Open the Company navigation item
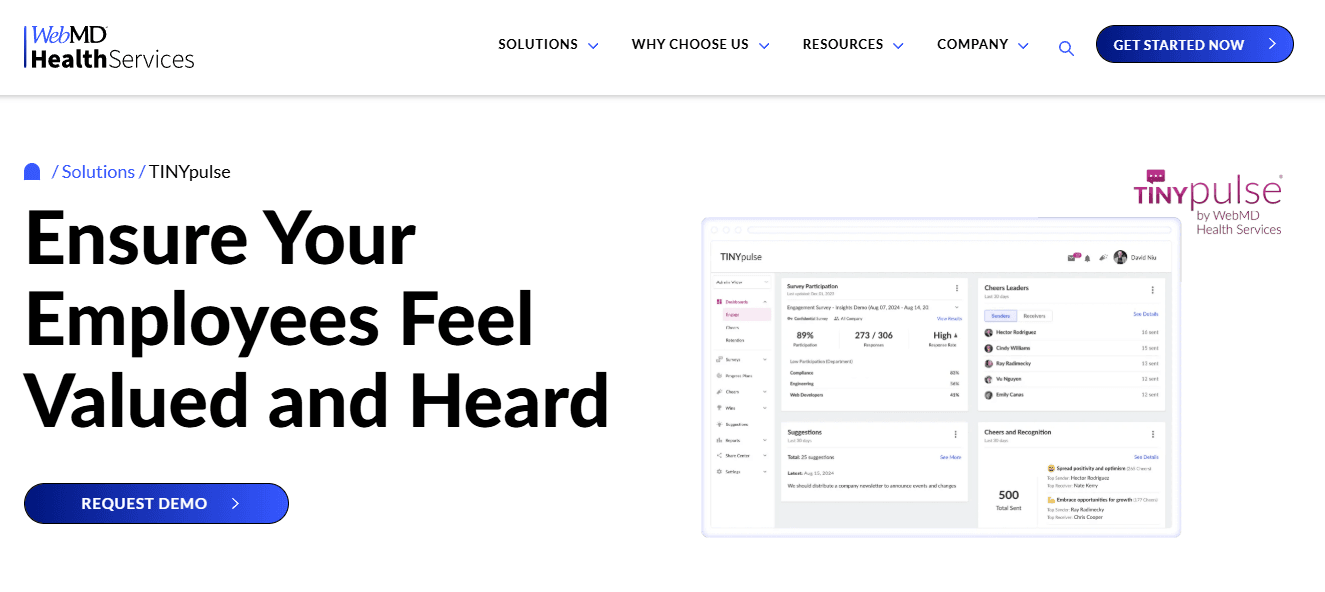 click(x=972, y=44)
